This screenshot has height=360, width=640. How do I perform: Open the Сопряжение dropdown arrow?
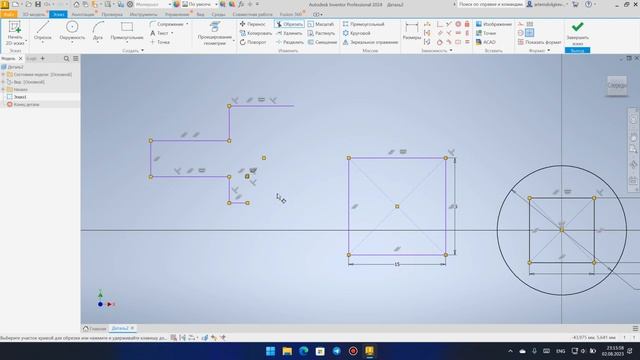coord(187,24)
